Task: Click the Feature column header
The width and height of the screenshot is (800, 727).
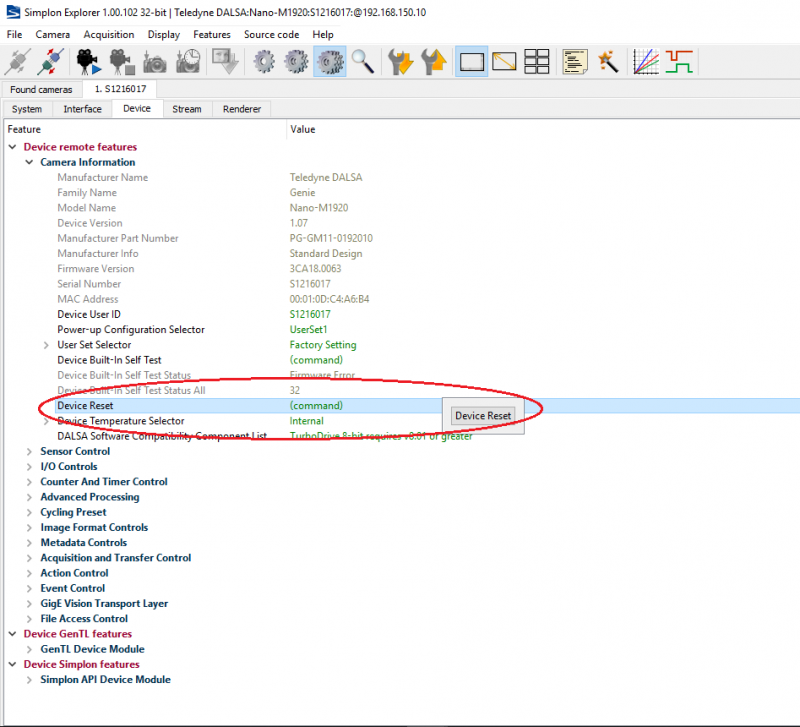Action: (x=145, y=130)
